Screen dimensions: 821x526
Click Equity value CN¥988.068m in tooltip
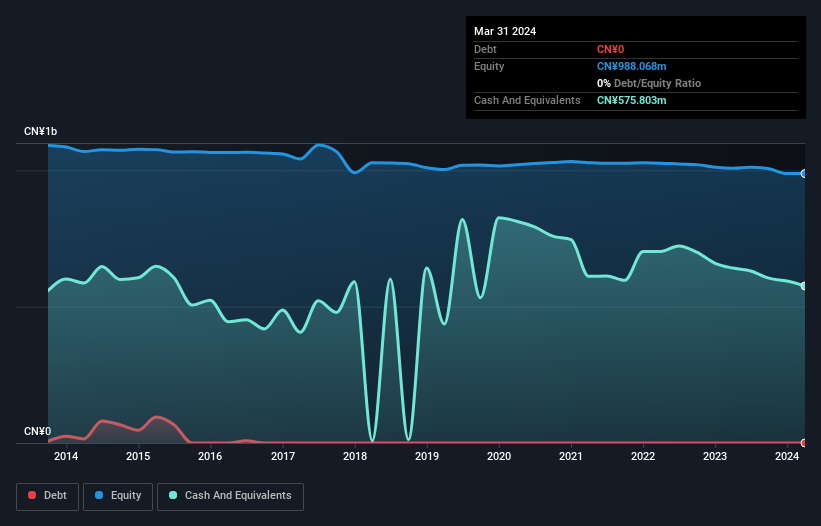pos(631,66)
